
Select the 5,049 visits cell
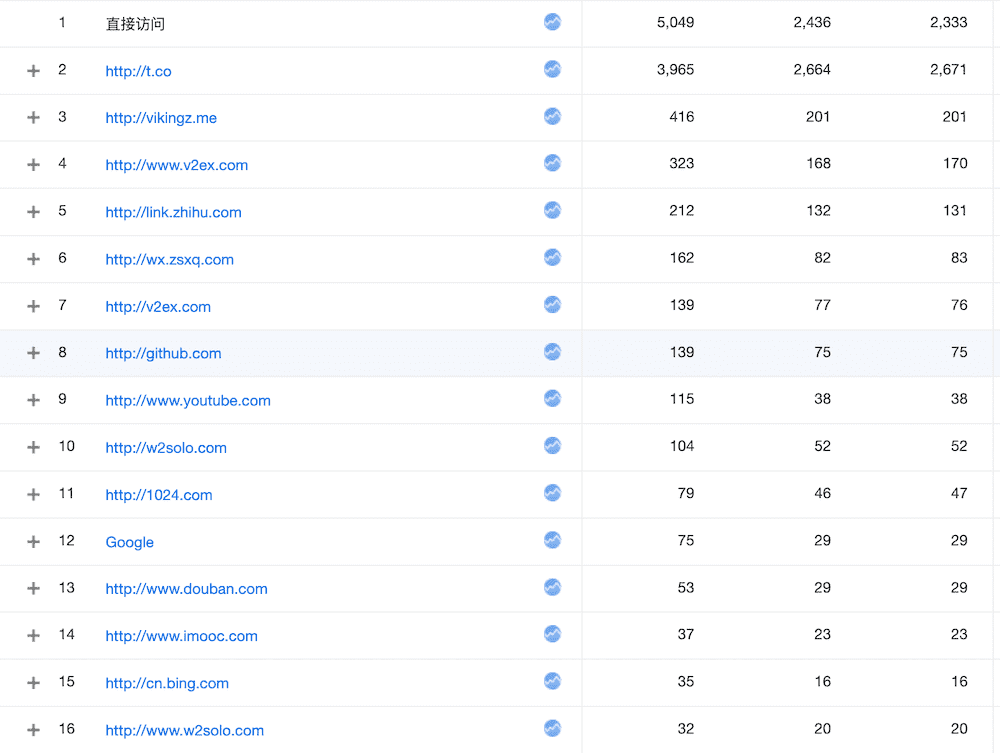675,22
